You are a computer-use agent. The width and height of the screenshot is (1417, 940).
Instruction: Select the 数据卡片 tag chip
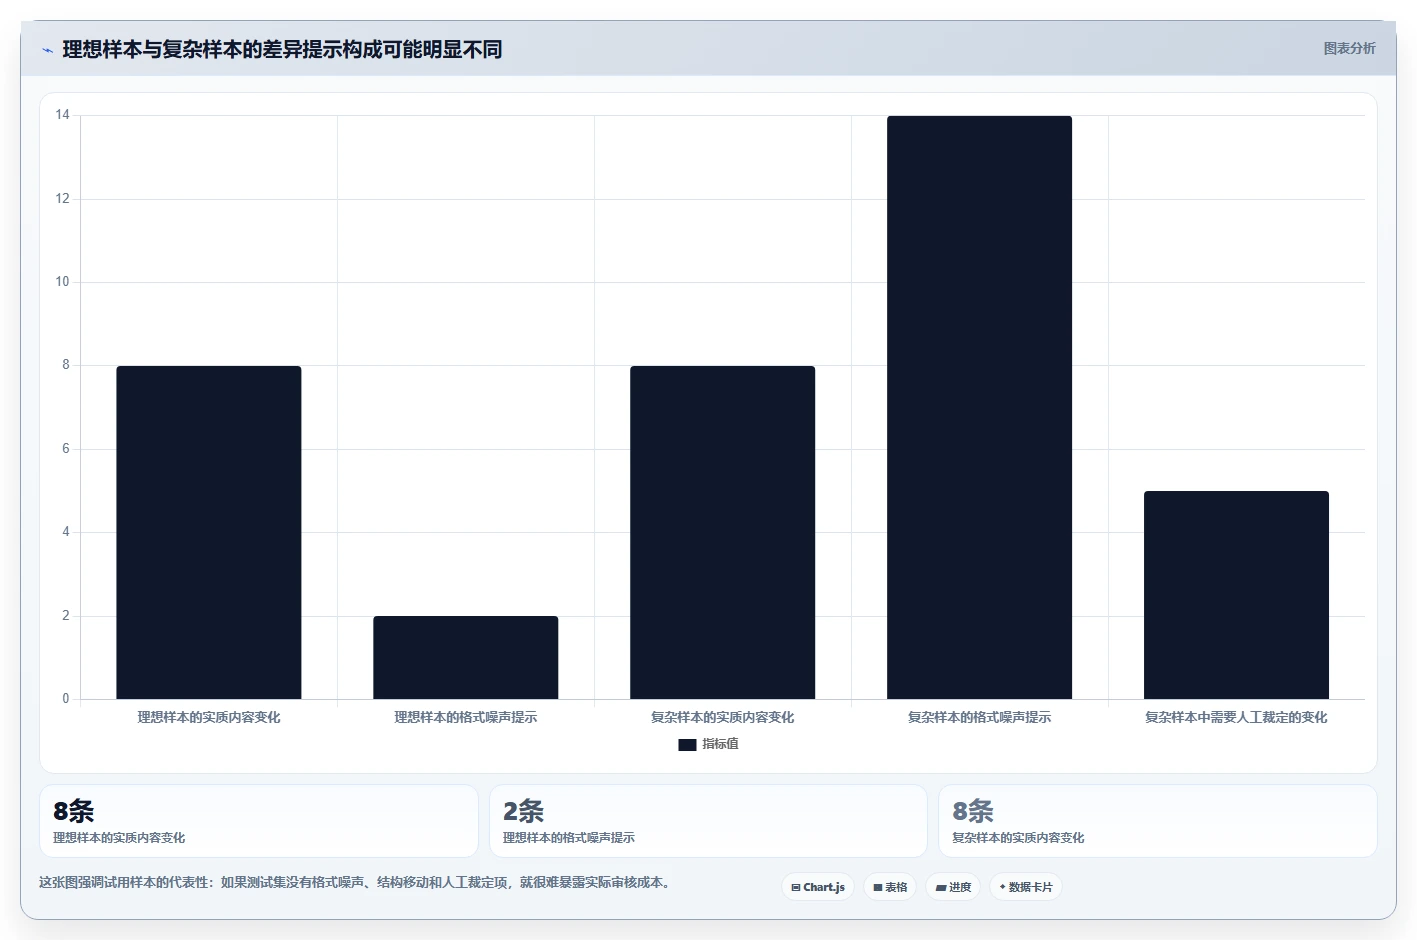1026,887
